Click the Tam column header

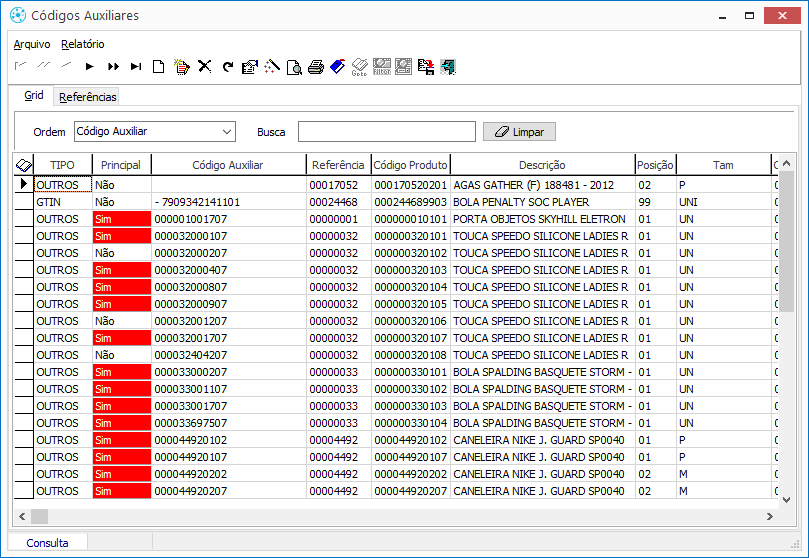click(x=723, y=165)
